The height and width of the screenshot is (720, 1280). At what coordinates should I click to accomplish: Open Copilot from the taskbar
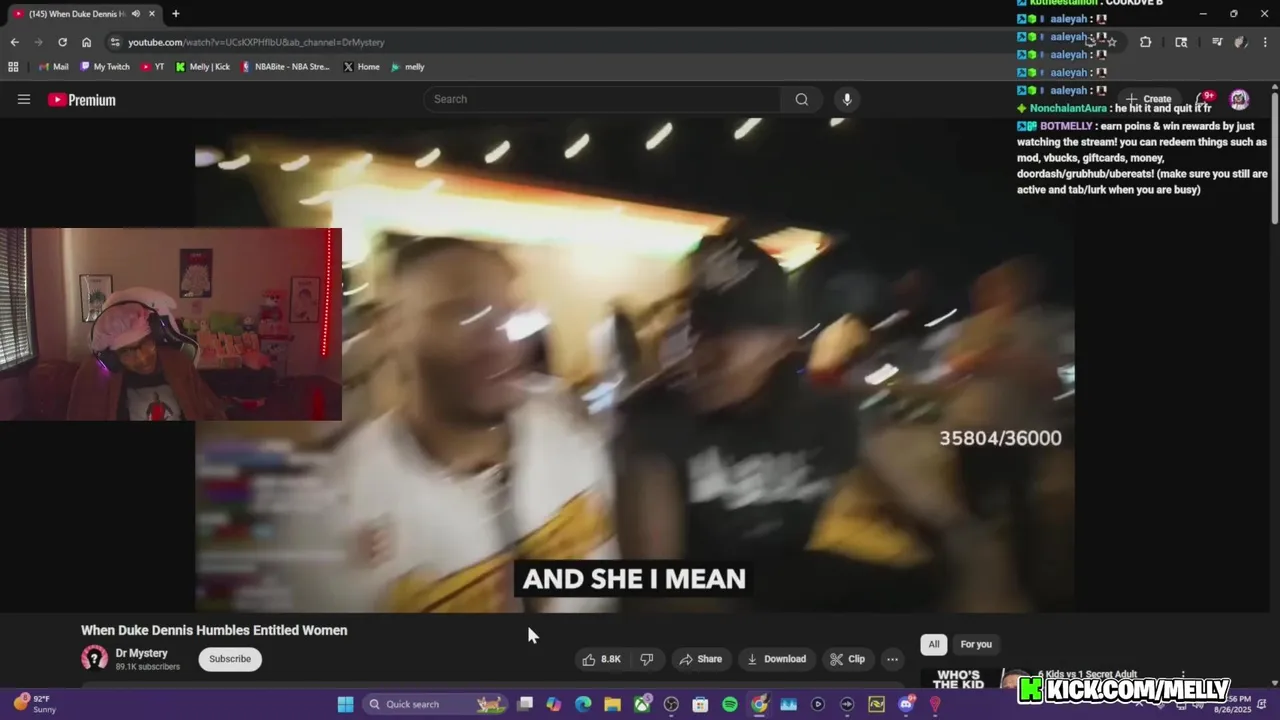[x=554, y=704]
